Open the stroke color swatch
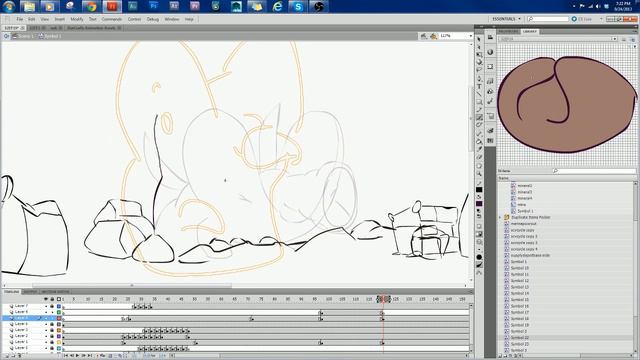This screenshot has height=360, width=640. pos(479,190)
